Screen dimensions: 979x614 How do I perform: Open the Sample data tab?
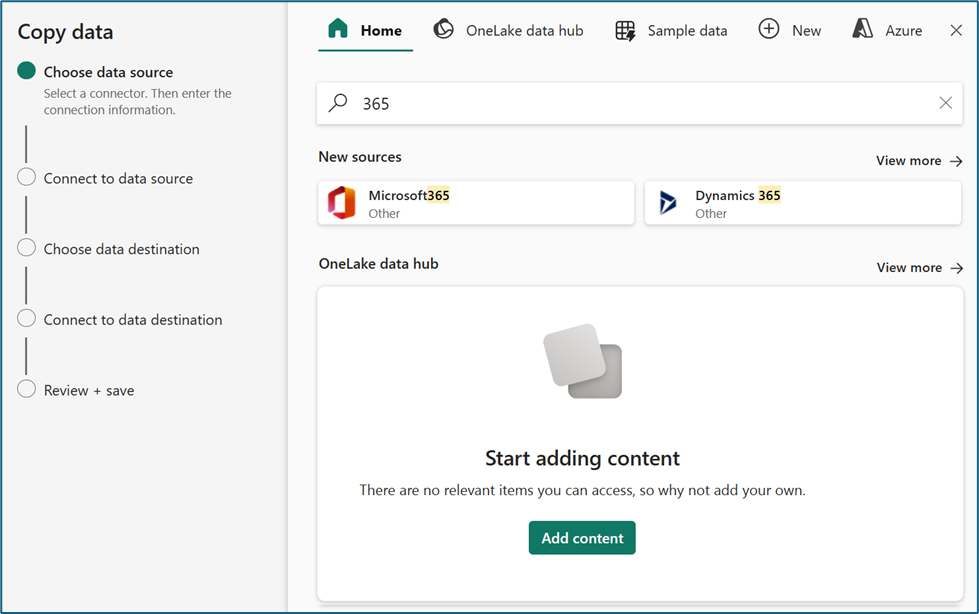tap(671, 31)
